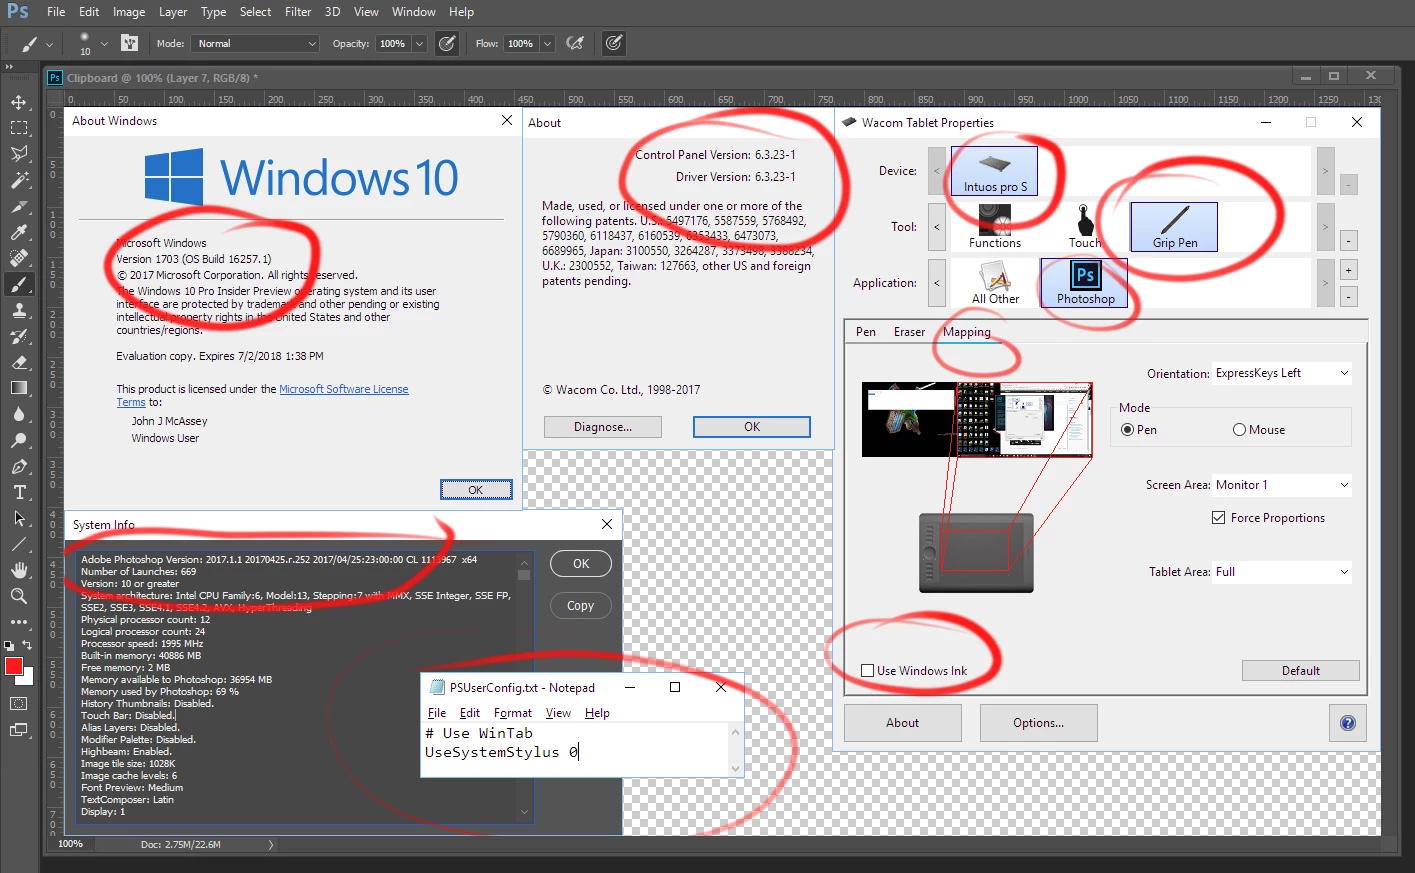The width and height of the screenshot is (1415, 873).
Task: Select the Brush tool in the left toolbar
Action: click(x=19, y=284)
